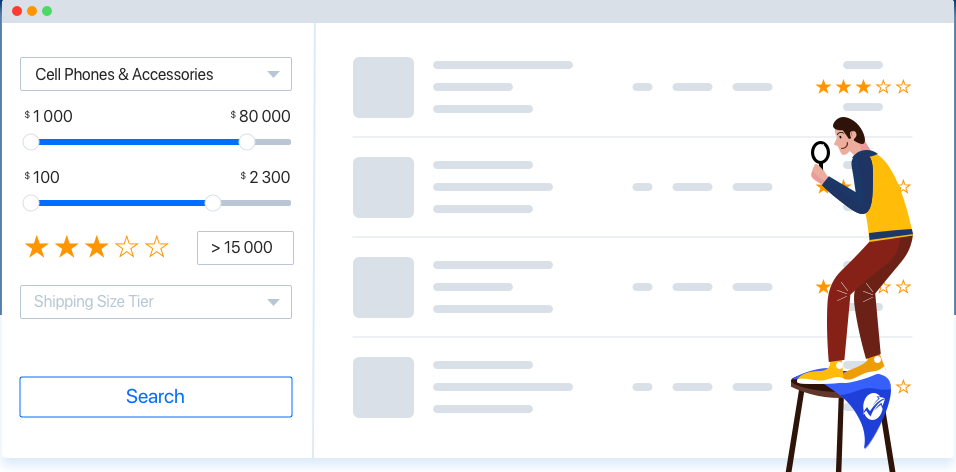Viewport: 956px width, 472px height.
Task: Click the $2 300 upper slider handle
Action: click(212, 203)
